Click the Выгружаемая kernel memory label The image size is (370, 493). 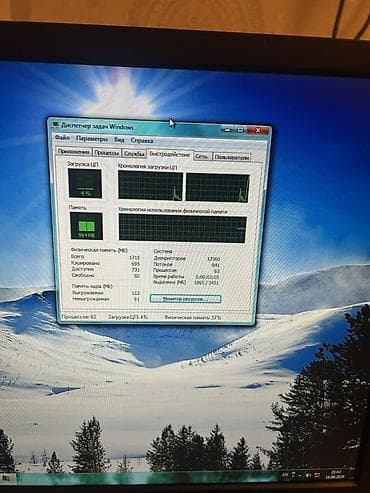point(88,293)
